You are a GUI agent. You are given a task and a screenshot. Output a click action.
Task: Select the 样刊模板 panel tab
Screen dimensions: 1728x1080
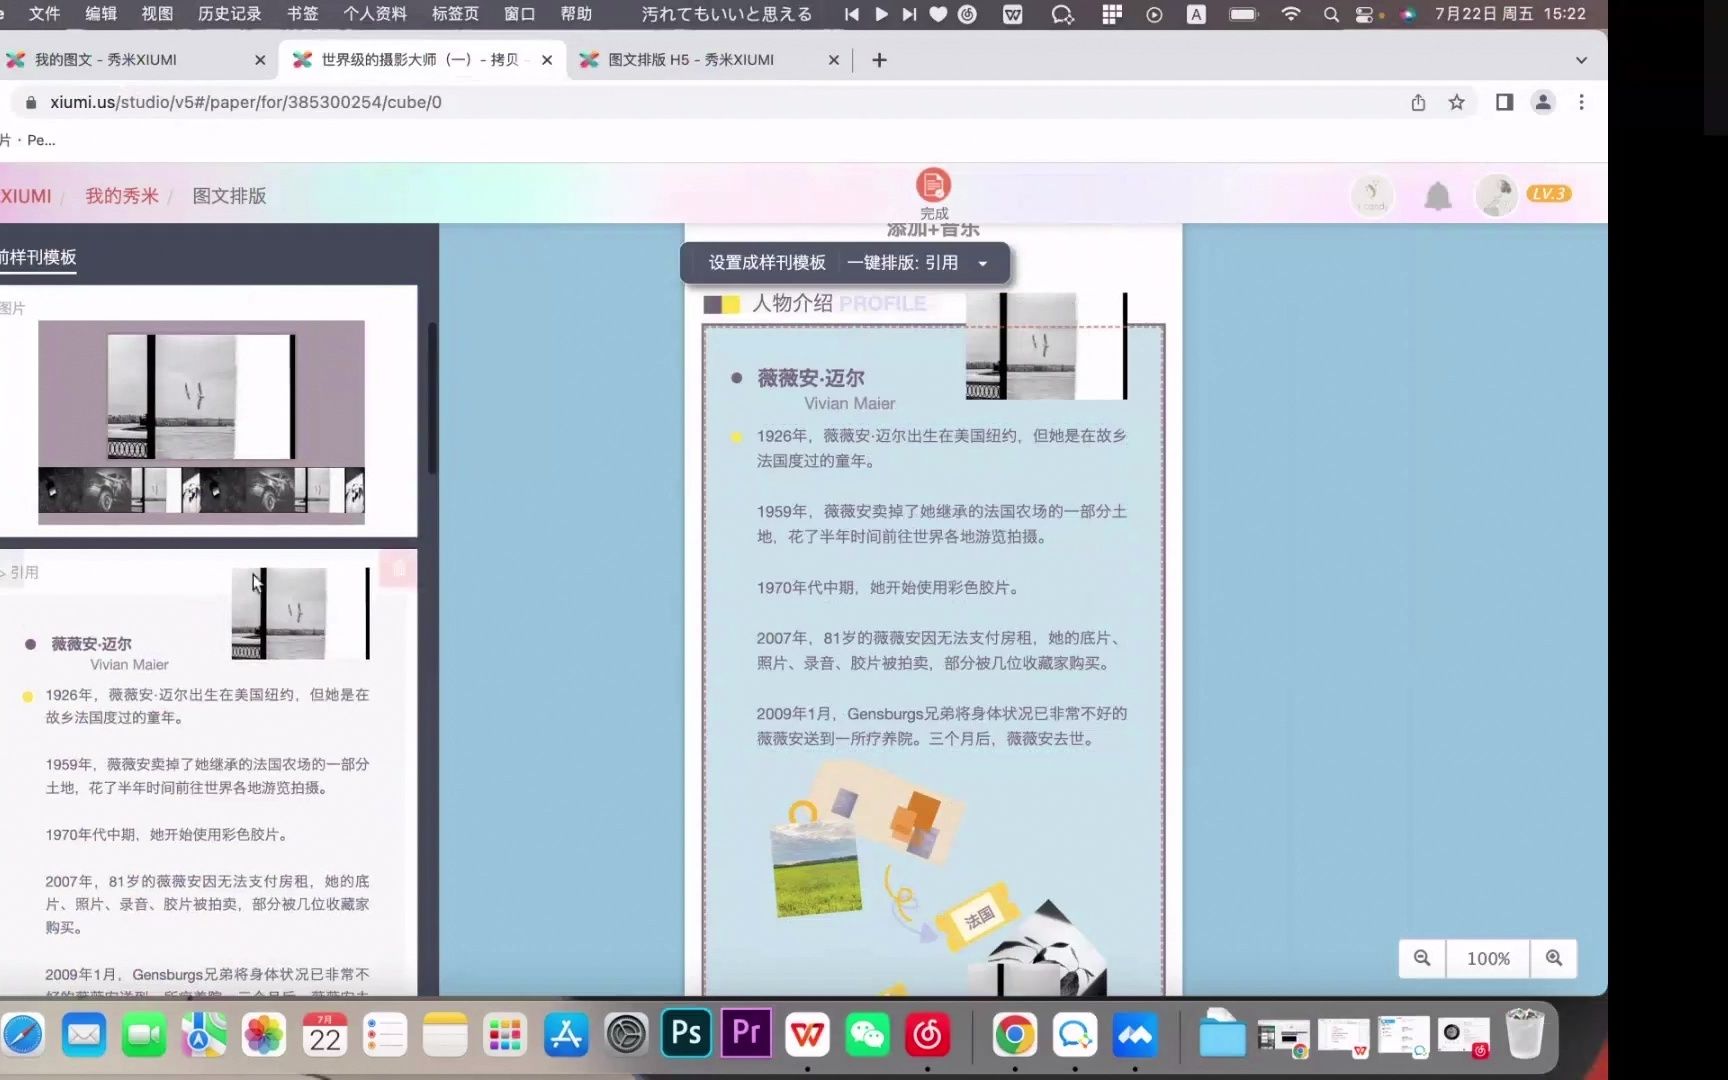point(38,258)
